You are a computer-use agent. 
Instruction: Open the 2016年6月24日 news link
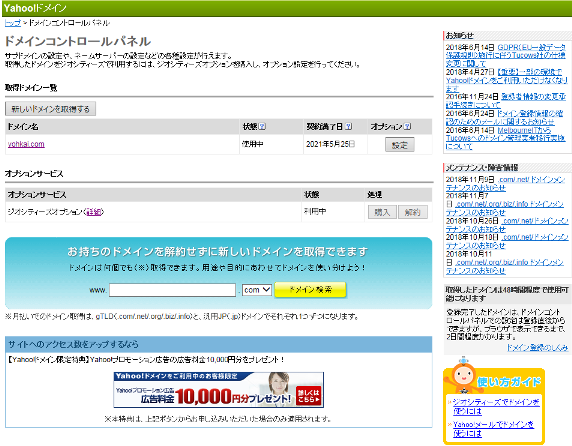pos(505,117)
